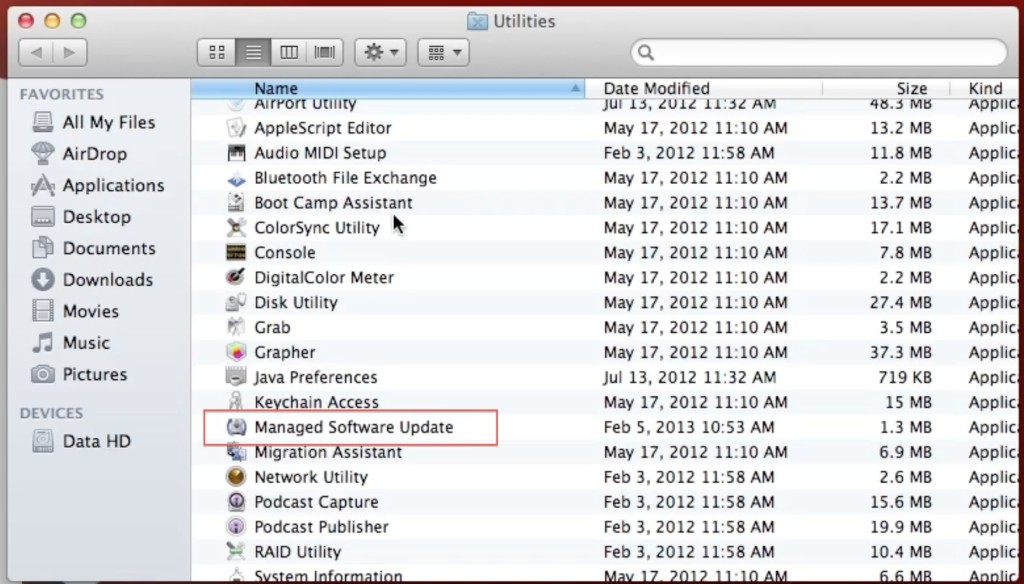This screenshot has width=1024, height=584.
Task: Switch to column view mode
Action: coord(289,52)
